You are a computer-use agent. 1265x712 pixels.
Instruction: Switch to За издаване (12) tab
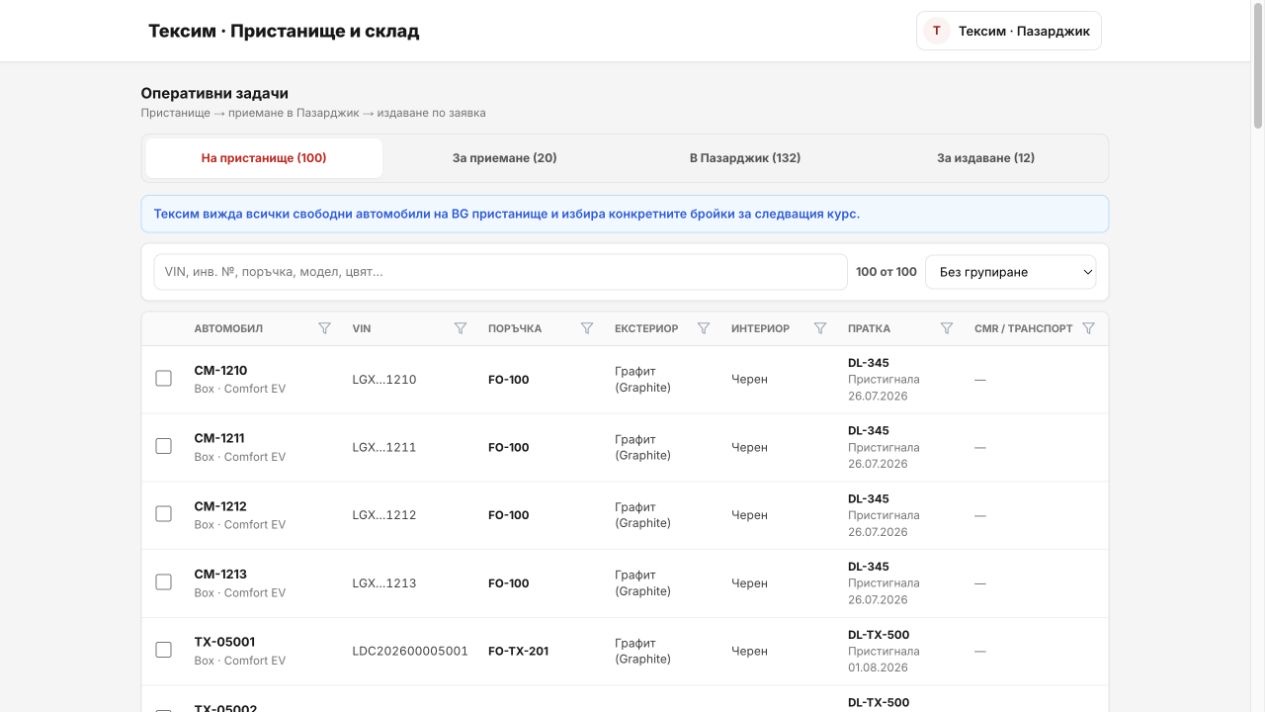coord(986,158)
